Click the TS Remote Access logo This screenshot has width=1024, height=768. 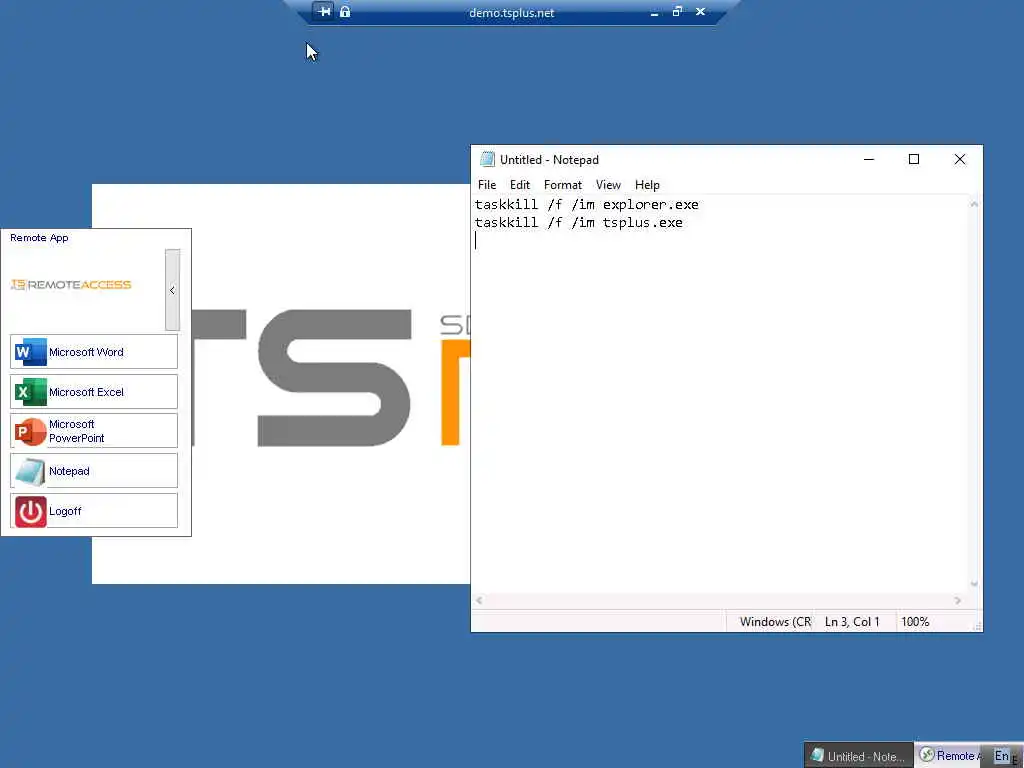coord(71,285)
